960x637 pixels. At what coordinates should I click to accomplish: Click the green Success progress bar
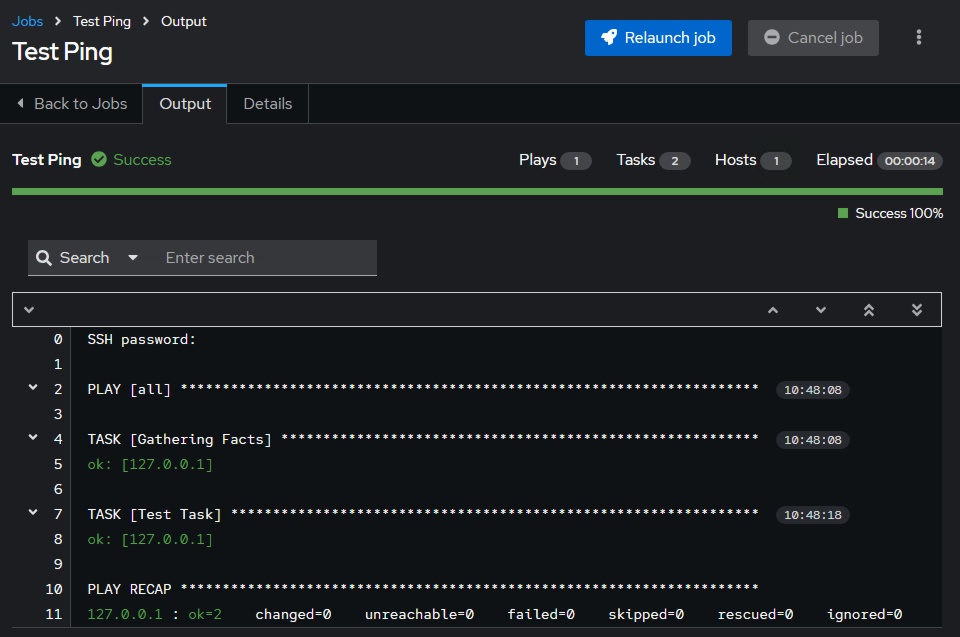tap(477, 190)
